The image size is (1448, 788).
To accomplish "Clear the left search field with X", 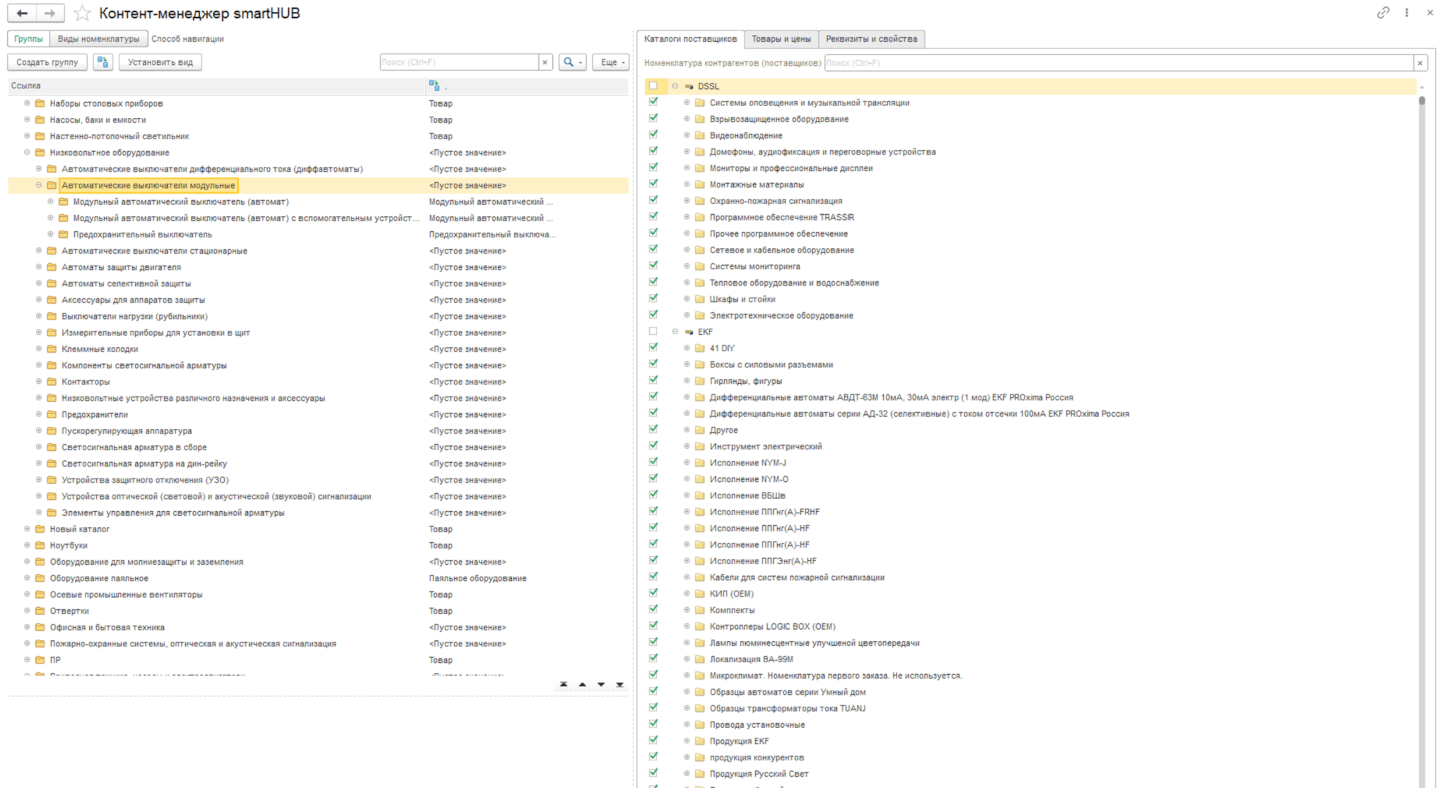I will pos(545,62).
